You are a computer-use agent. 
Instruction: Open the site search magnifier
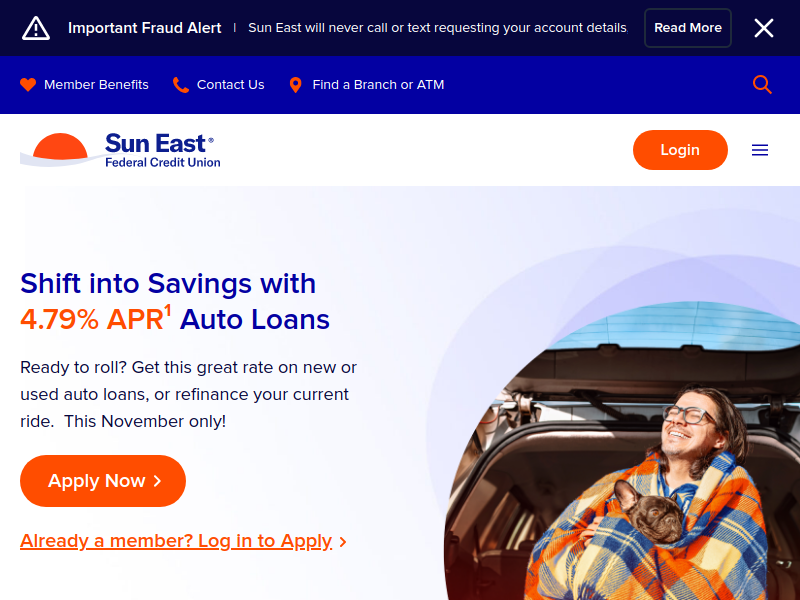762,85
